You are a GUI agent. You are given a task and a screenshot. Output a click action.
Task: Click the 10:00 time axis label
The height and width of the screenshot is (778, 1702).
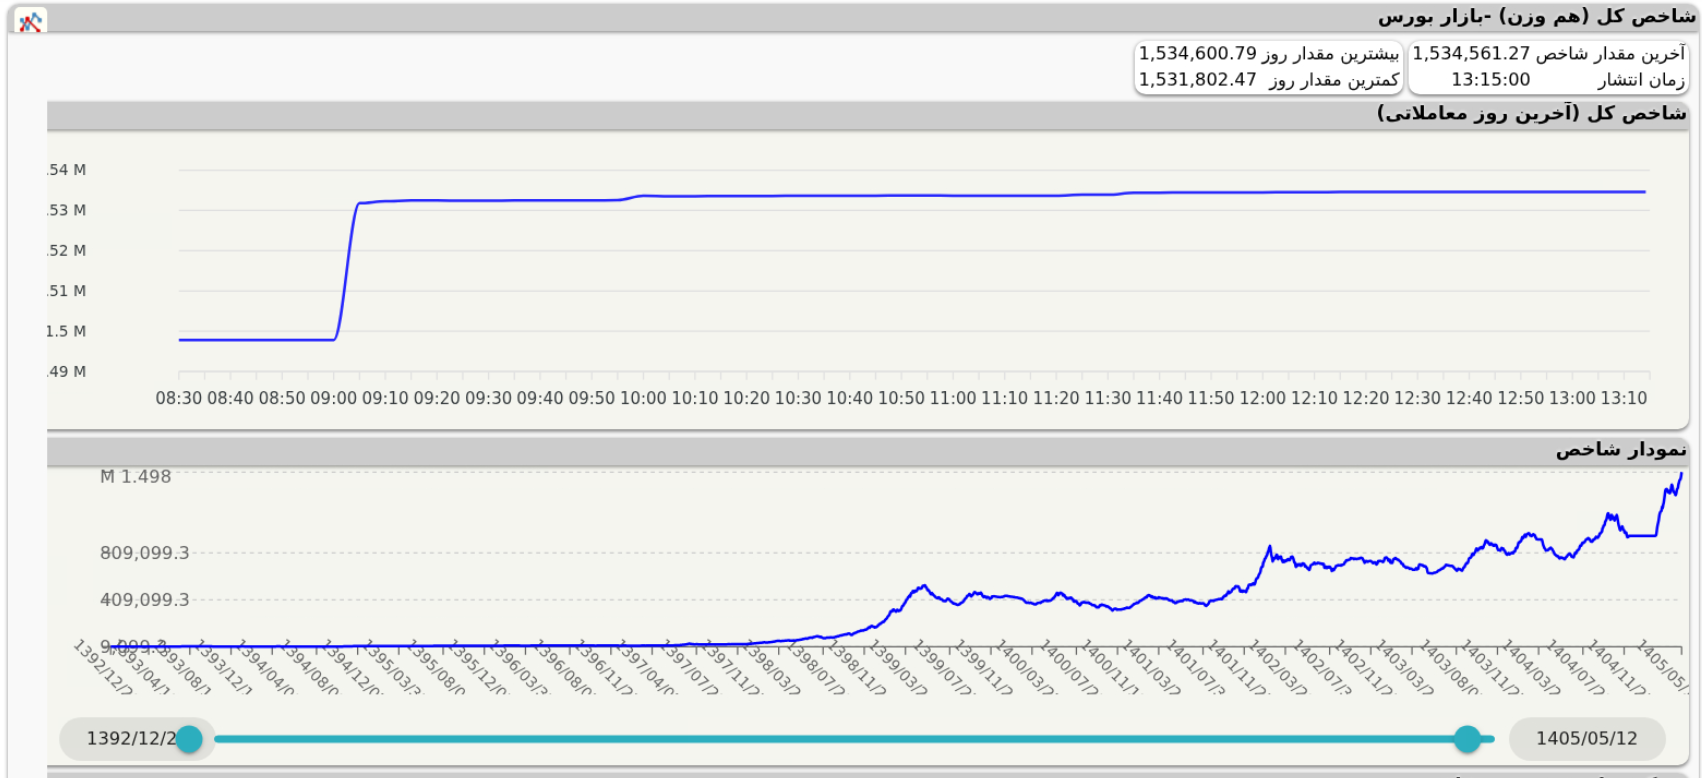point(643,398)
